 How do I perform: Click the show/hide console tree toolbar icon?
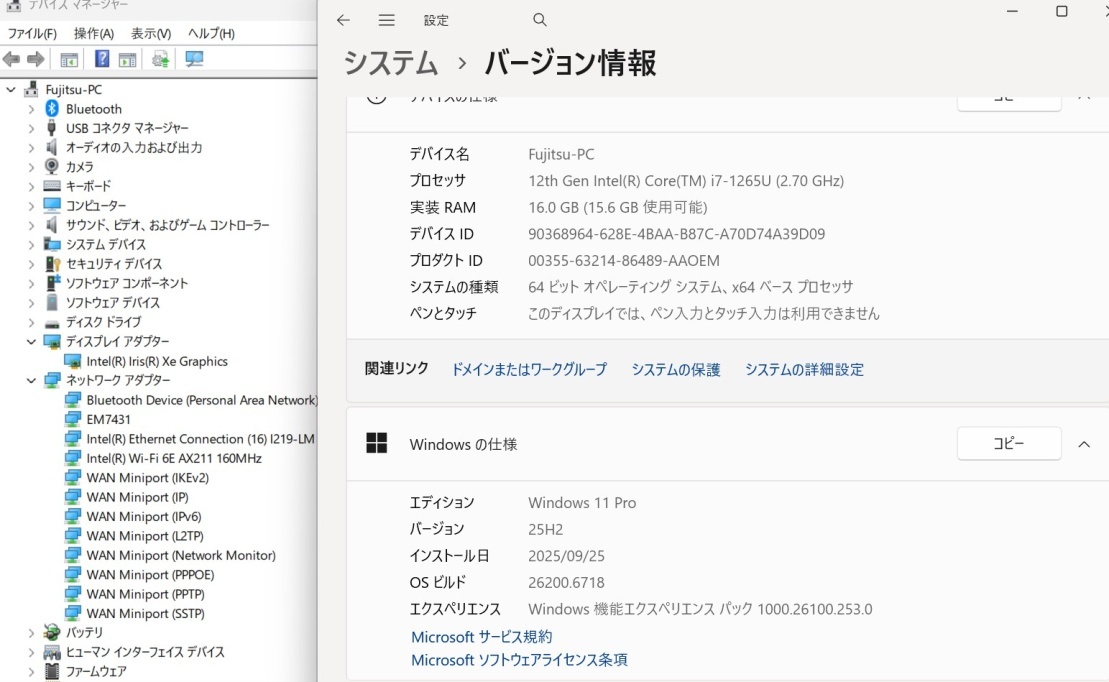tap(69, 59)
